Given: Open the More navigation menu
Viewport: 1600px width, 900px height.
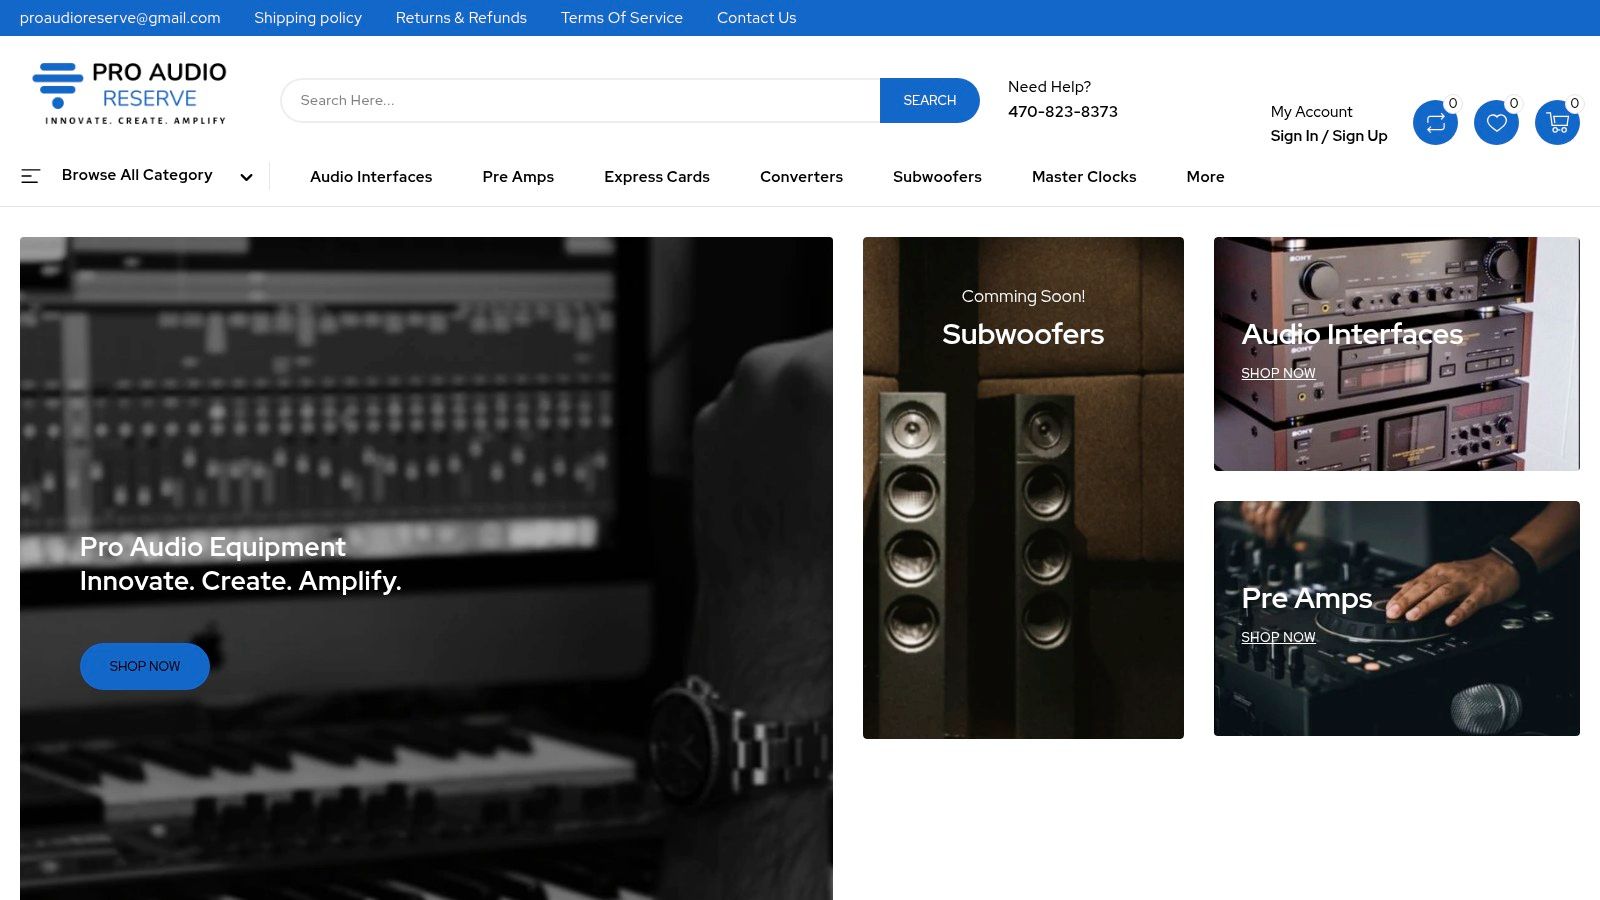Looking at the screenshot, I should (1205, 176).
